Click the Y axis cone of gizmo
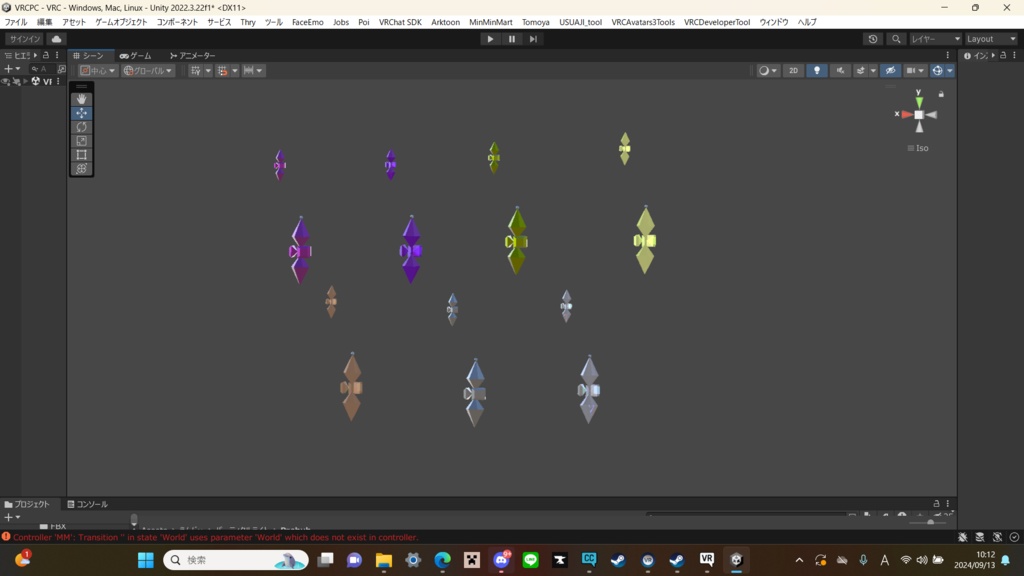The image size is (1024, 576). 919,101
